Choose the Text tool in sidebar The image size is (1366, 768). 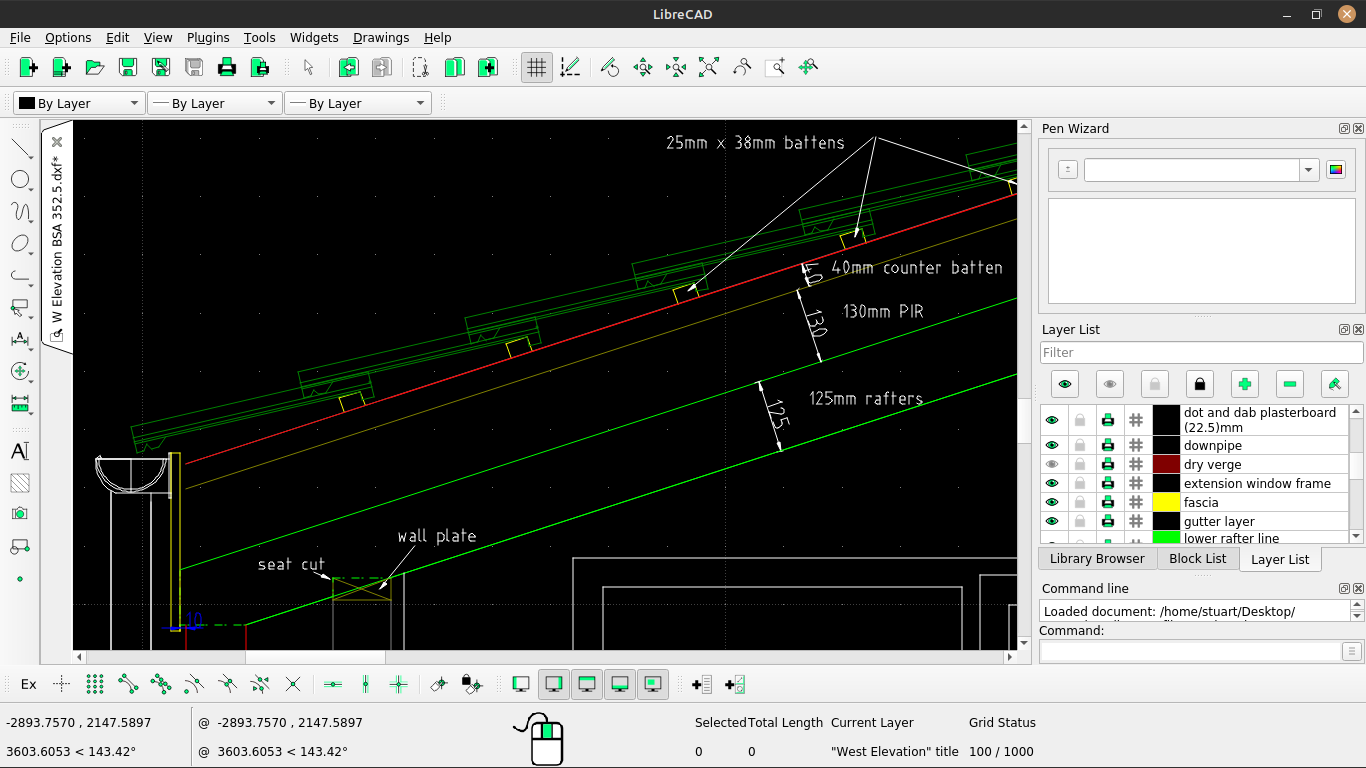point(20,451)
